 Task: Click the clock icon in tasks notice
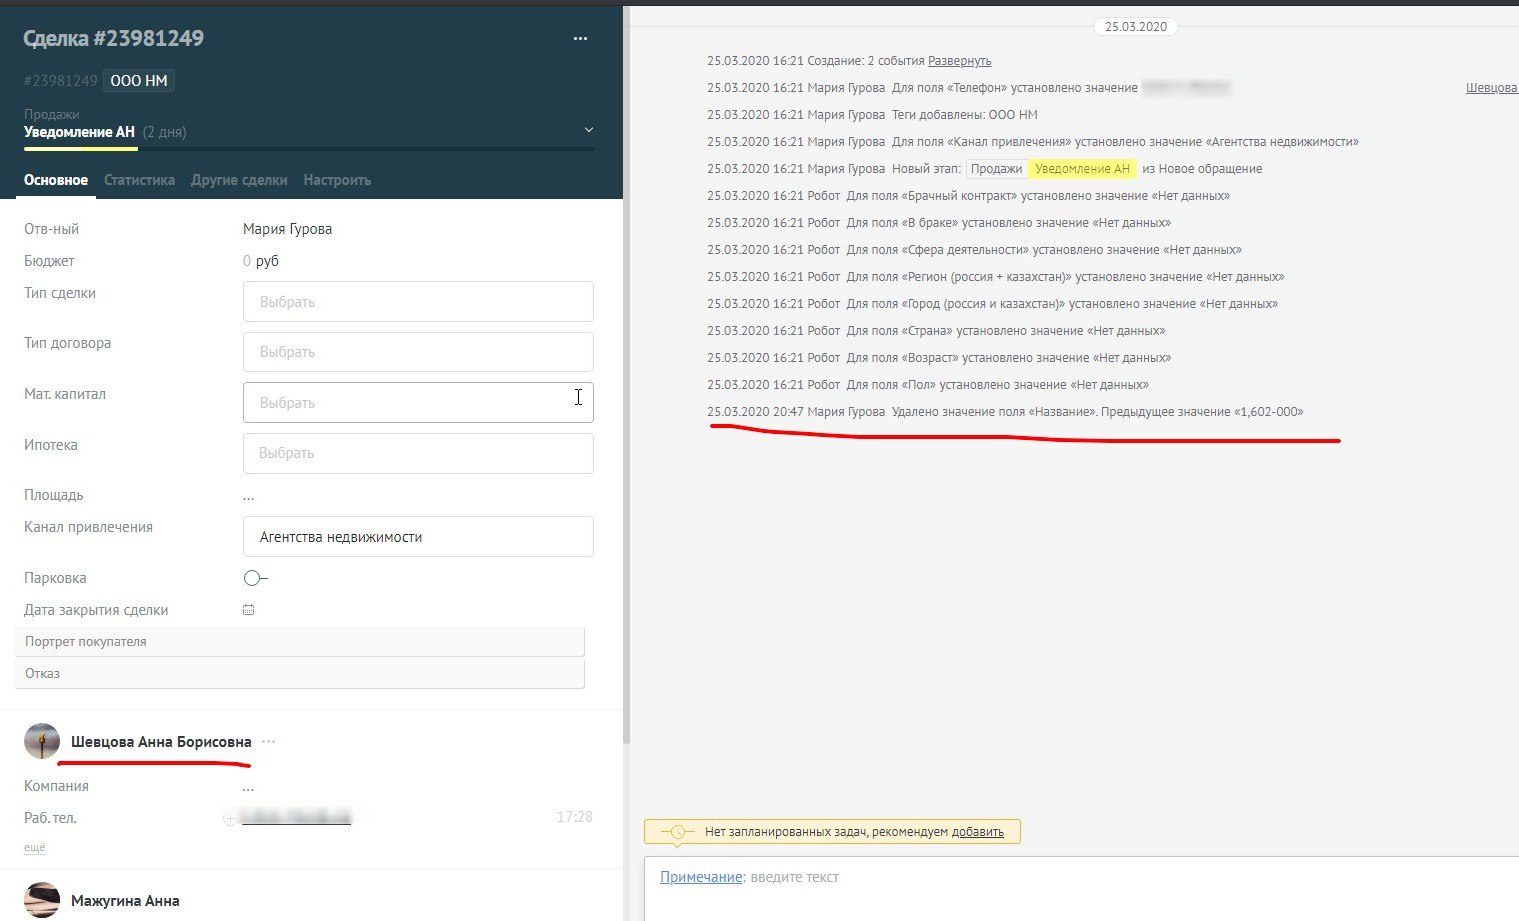pos(677,832)
